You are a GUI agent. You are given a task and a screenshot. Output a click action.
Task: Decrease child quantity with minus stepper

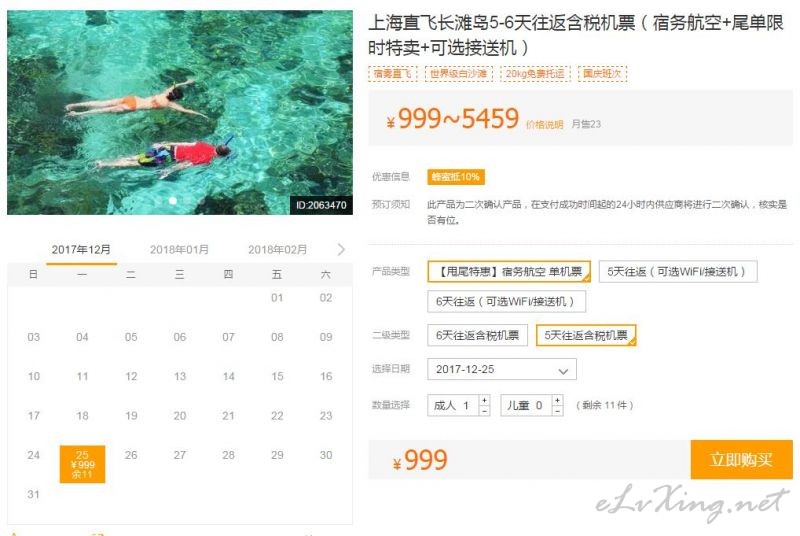pos(558,411)
